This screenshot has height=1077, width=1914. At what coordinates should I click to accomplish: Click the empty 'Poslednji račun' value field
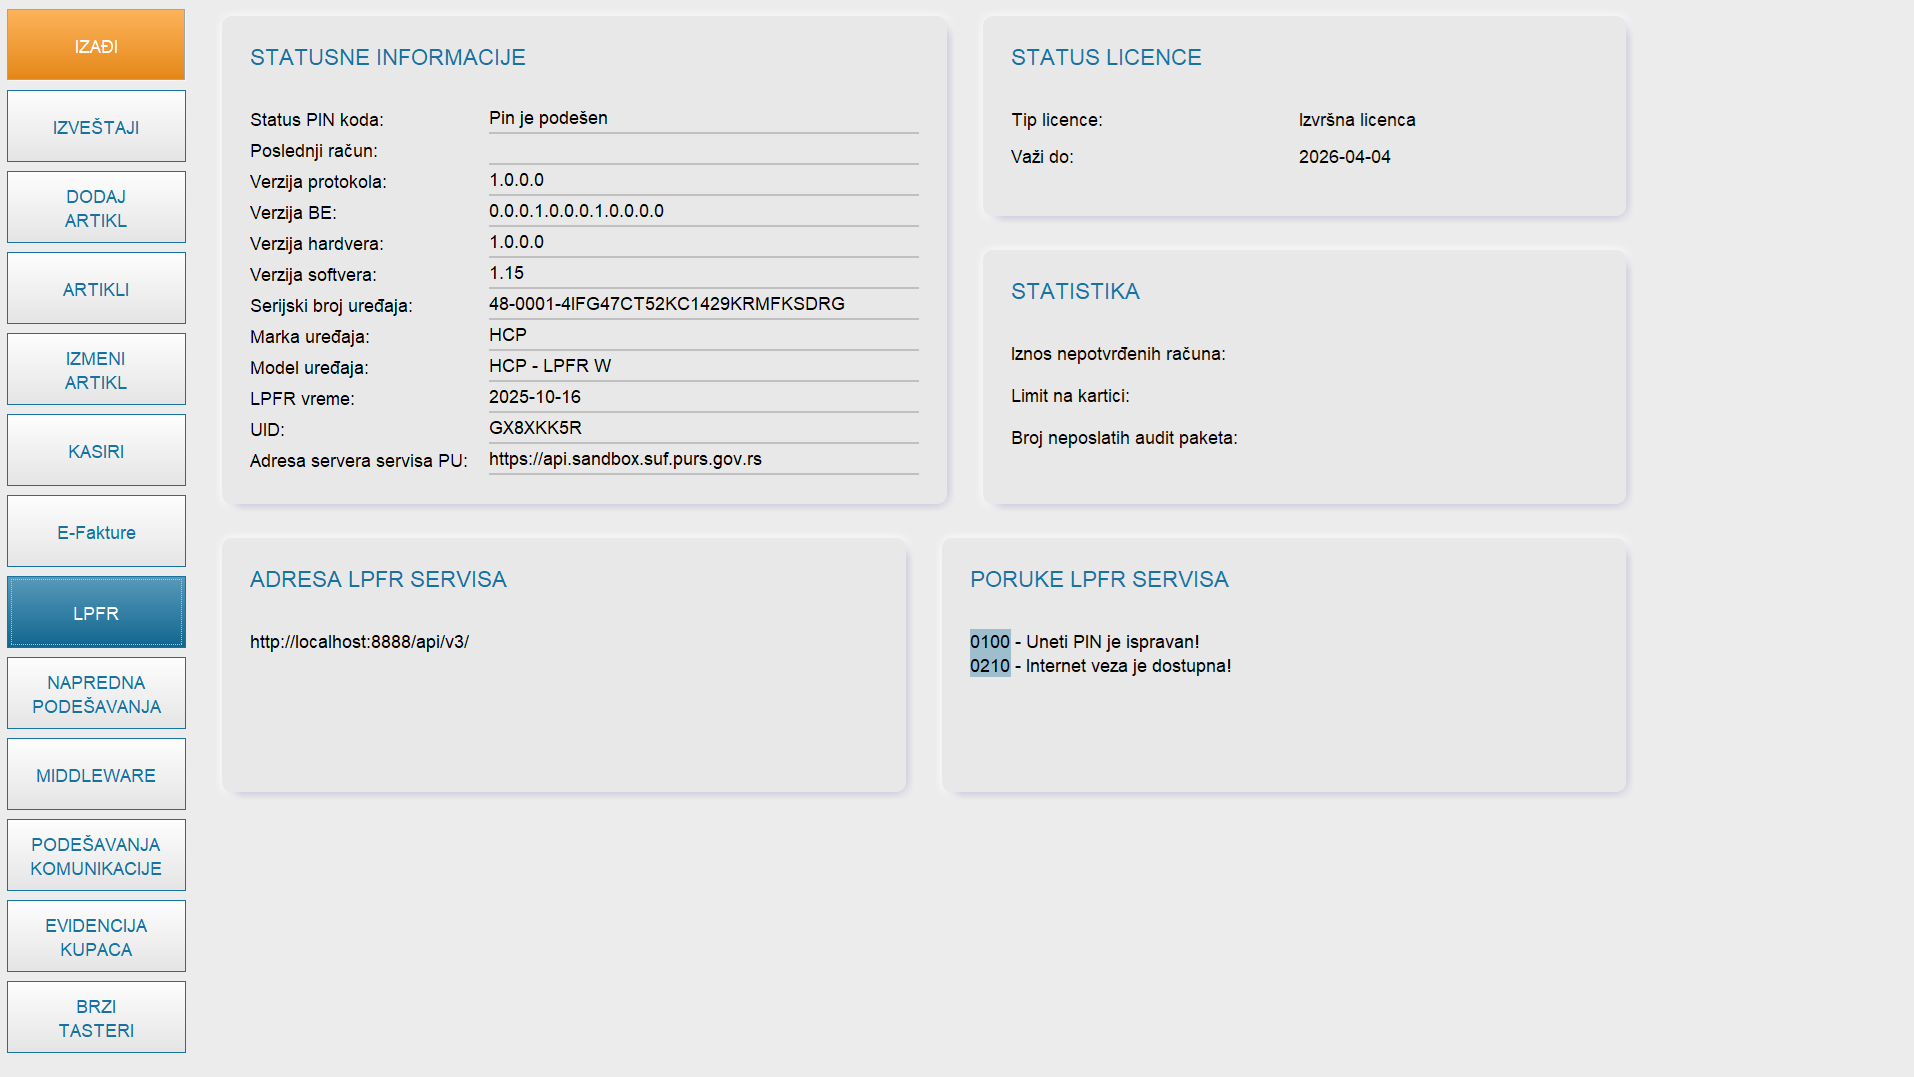click(x=703, y=150)
